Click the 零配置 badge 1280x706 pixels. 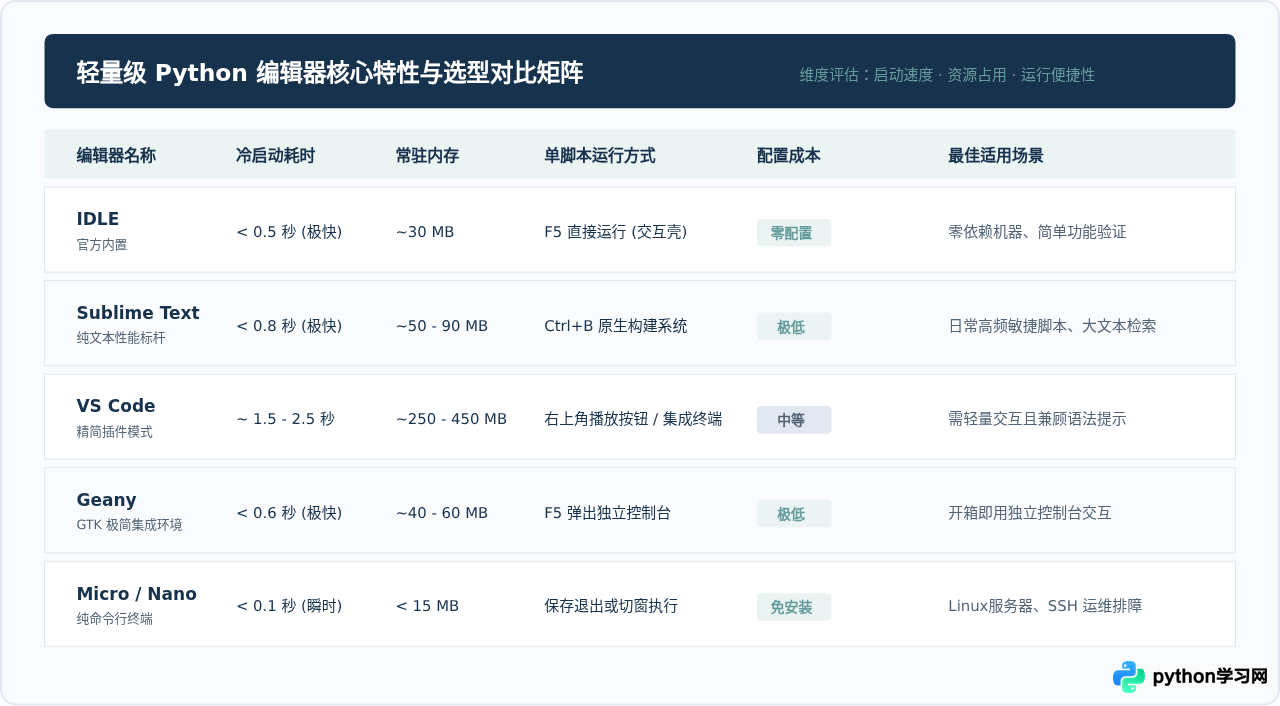[794, 233]
